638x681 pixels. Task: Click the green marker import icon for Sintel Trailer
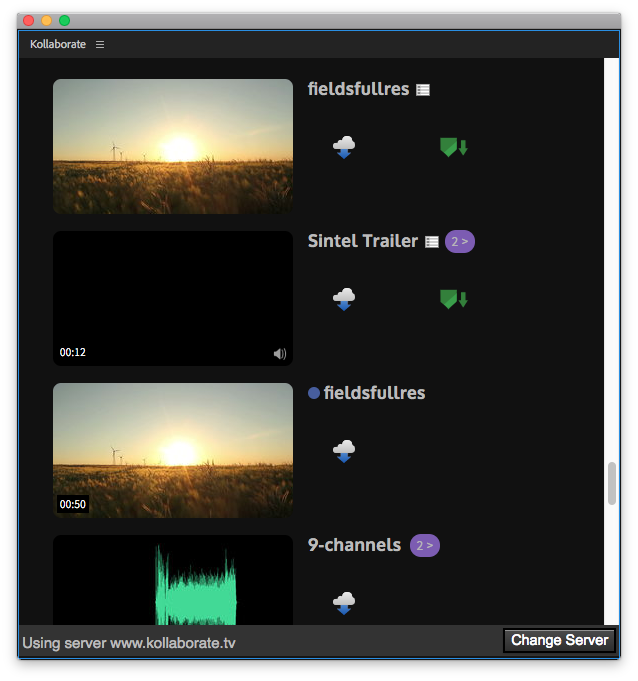454,299
